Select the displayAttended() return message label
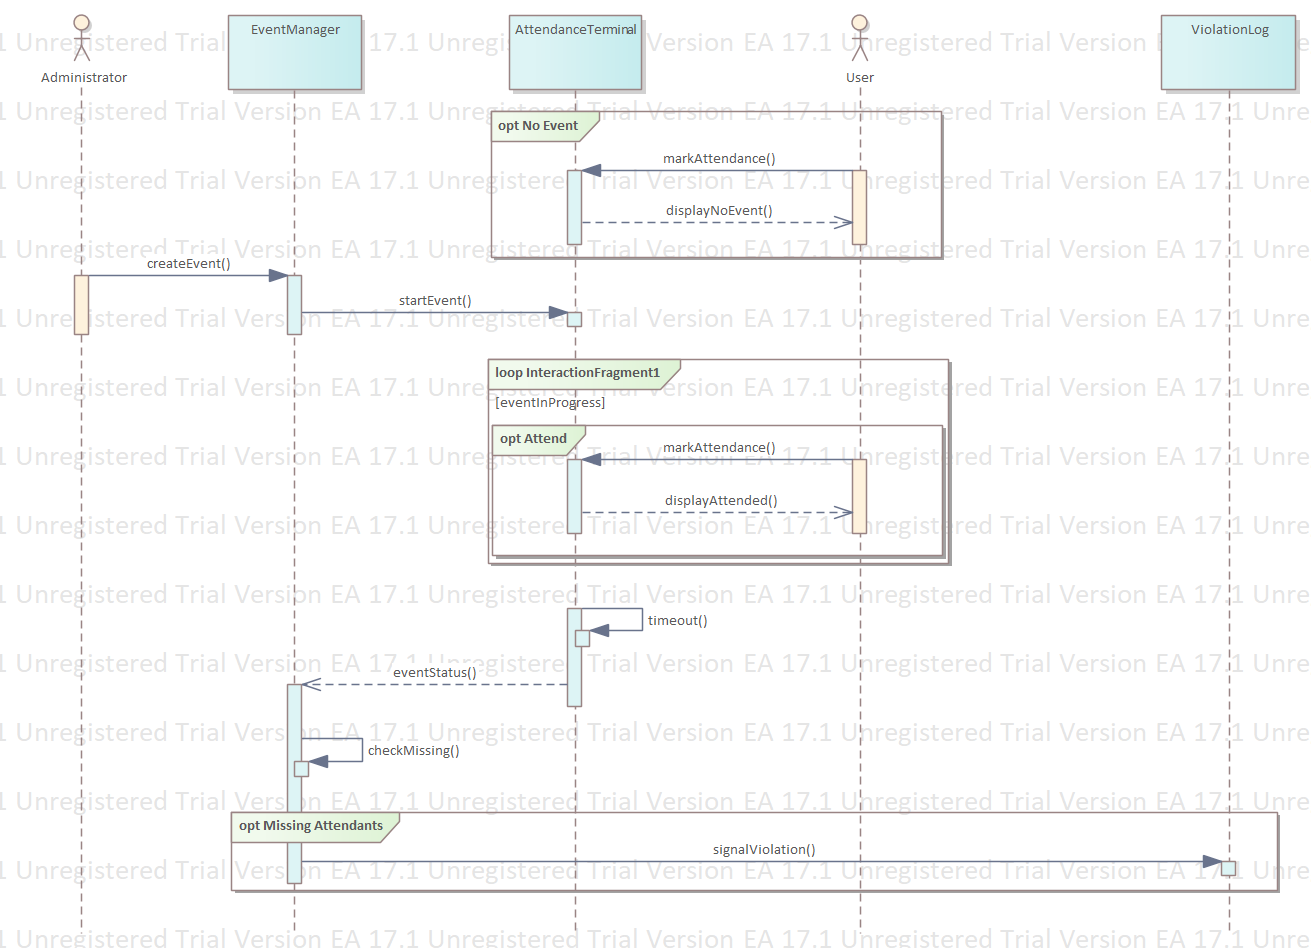Screen dimensions: 1311x948 [x=721, y=501]
